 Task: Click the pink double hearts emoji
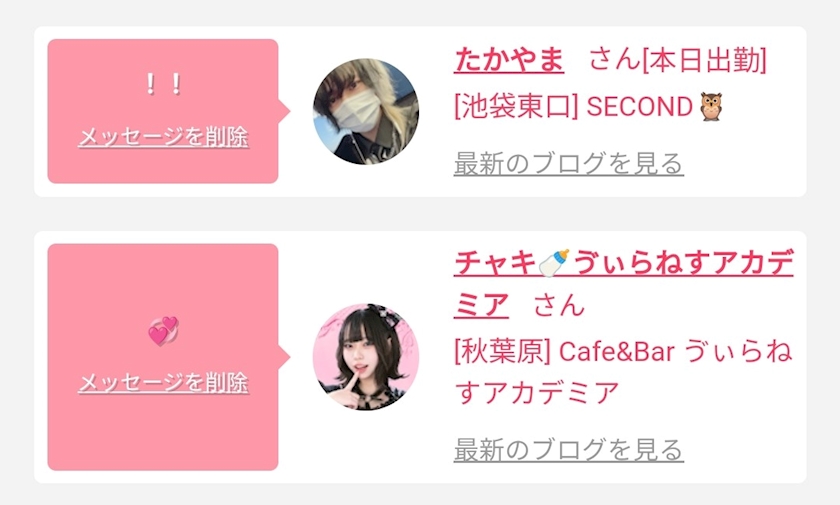(x=163, y=331)
